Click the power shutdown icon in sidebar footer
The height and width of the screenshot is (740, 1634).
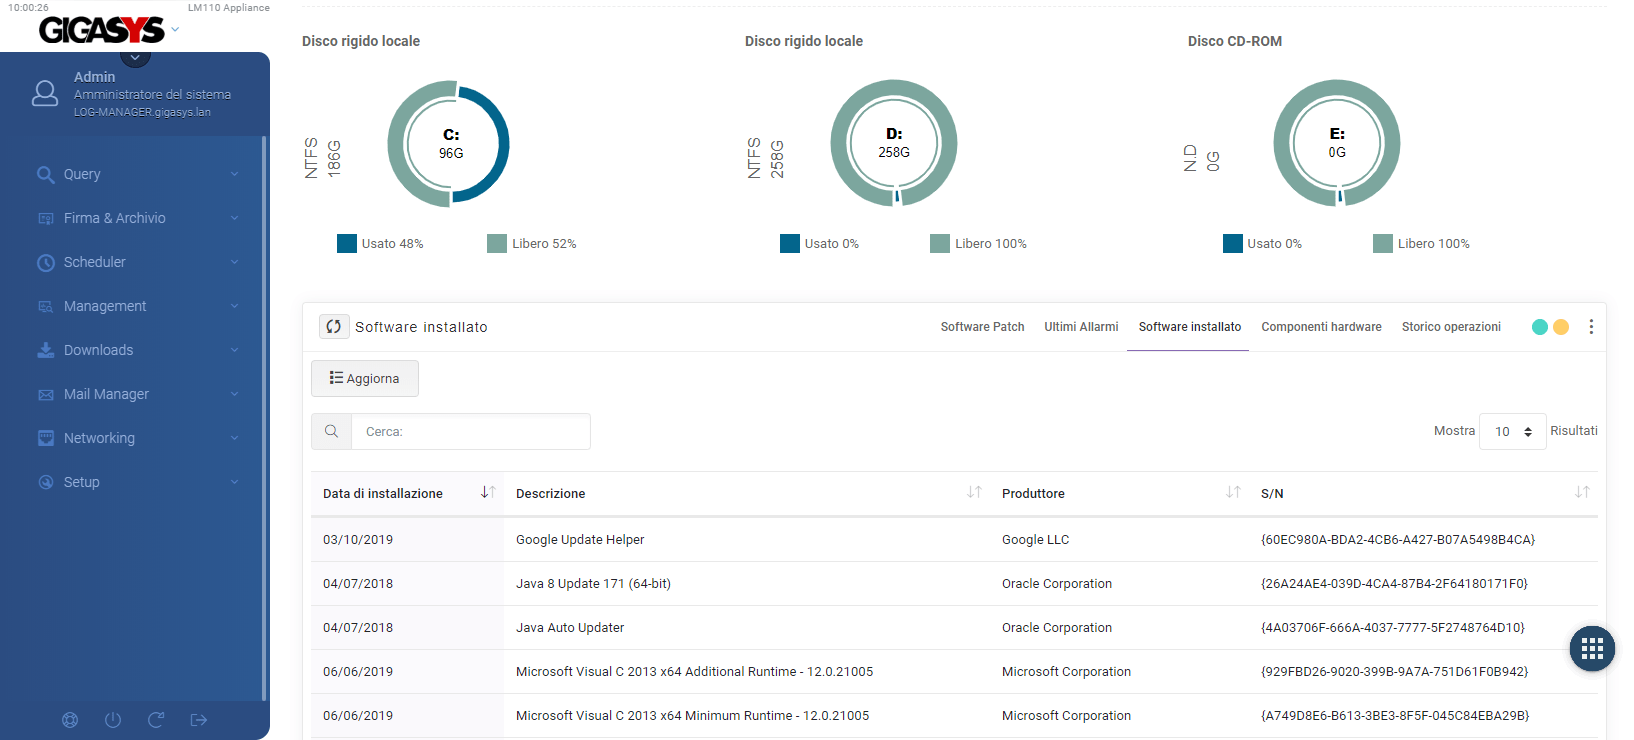point(113,720)
